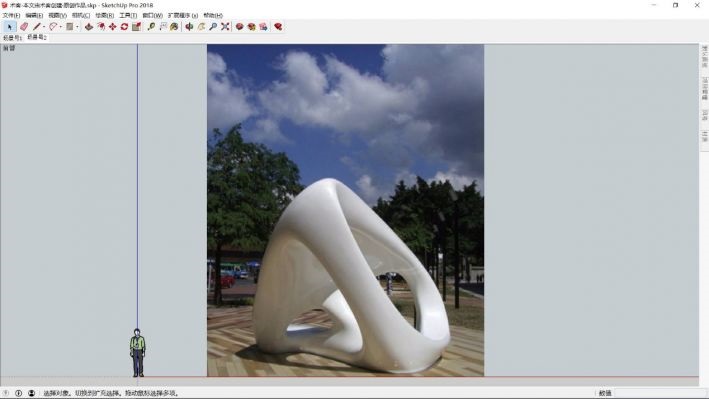709x399 pixels.
Task: Activate the Pan hand tool
Action: pos(201,27)
